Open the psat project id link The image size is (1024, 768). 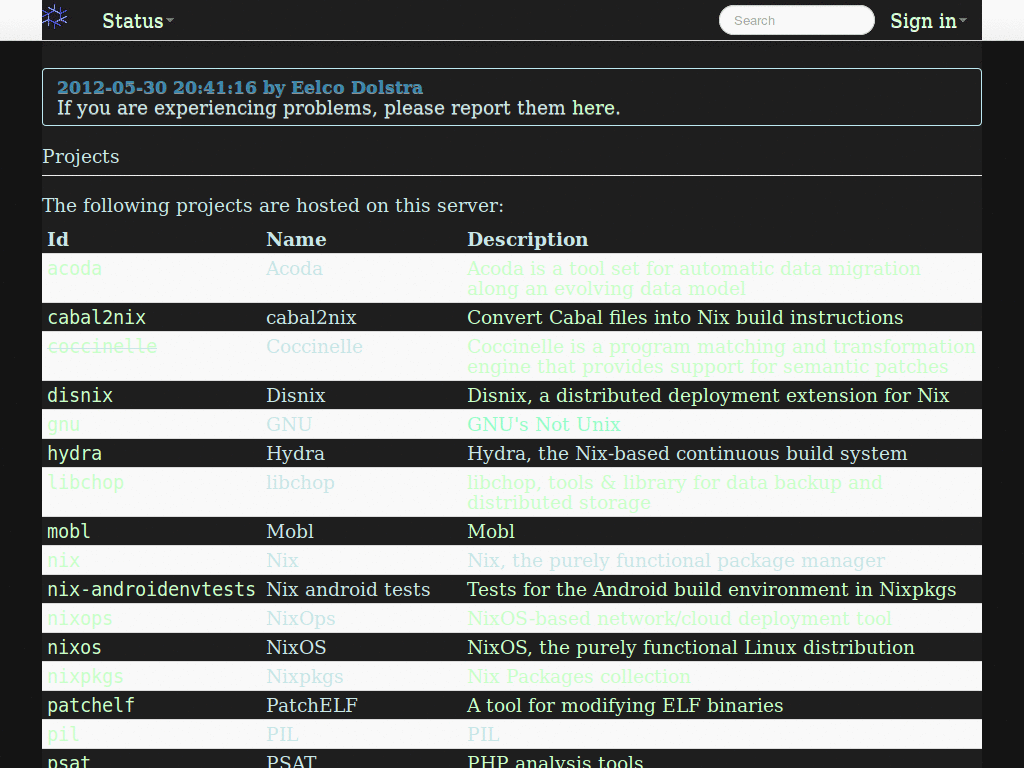(69, 761)
